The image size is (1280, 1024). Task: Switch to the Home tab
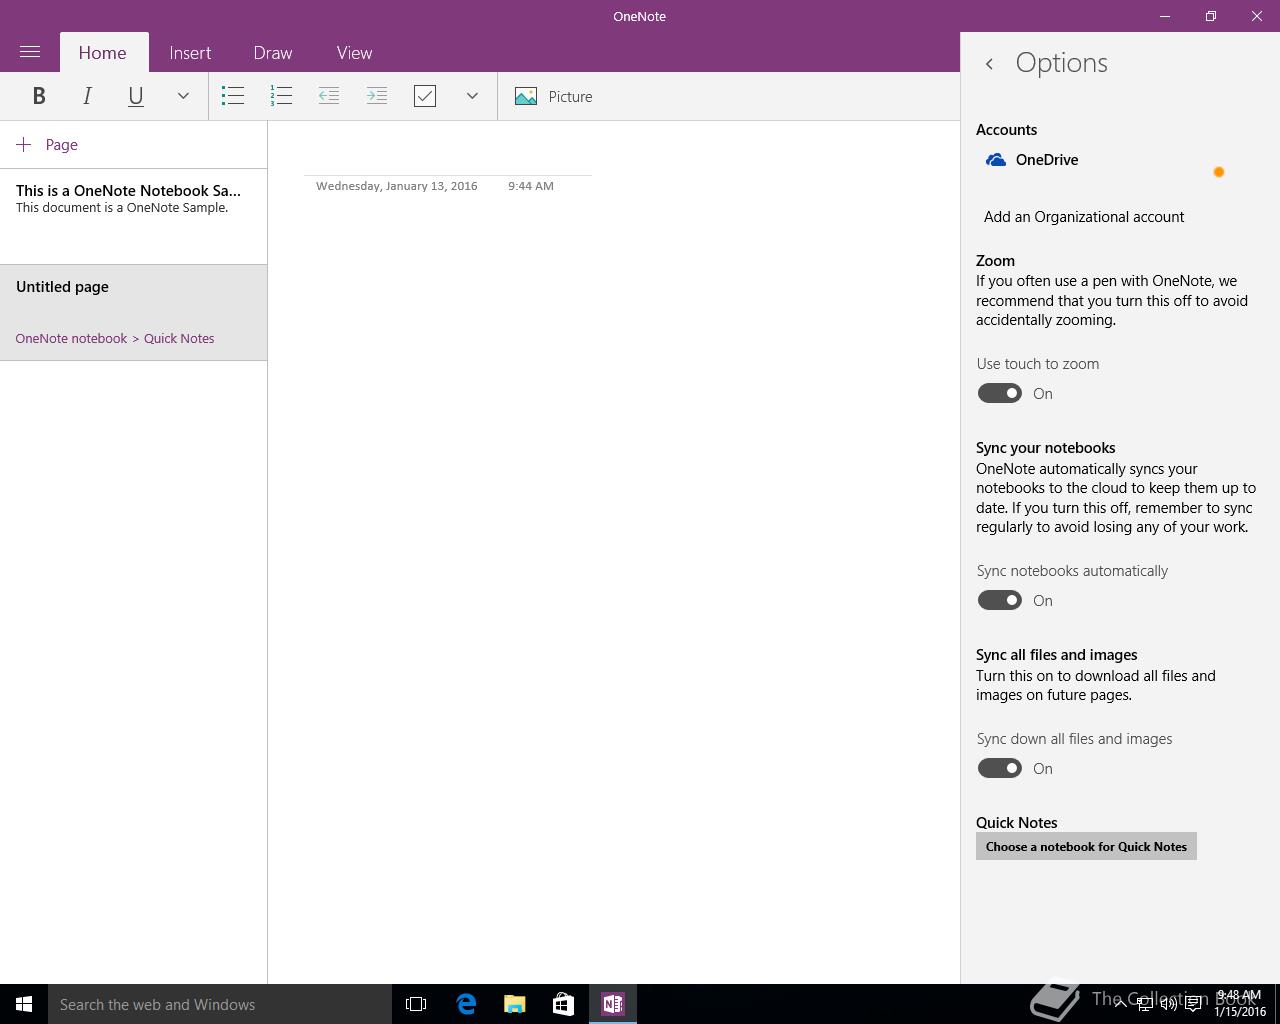tap(103, 53)
